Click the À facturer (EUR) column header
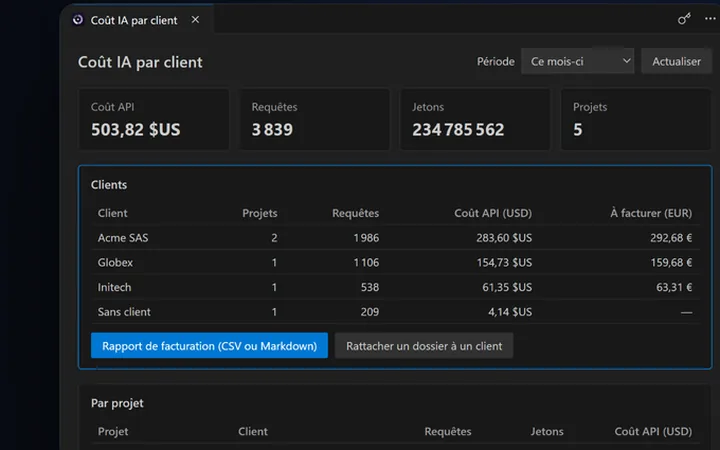This screenshot has height=450, width=720. (651, 213)
